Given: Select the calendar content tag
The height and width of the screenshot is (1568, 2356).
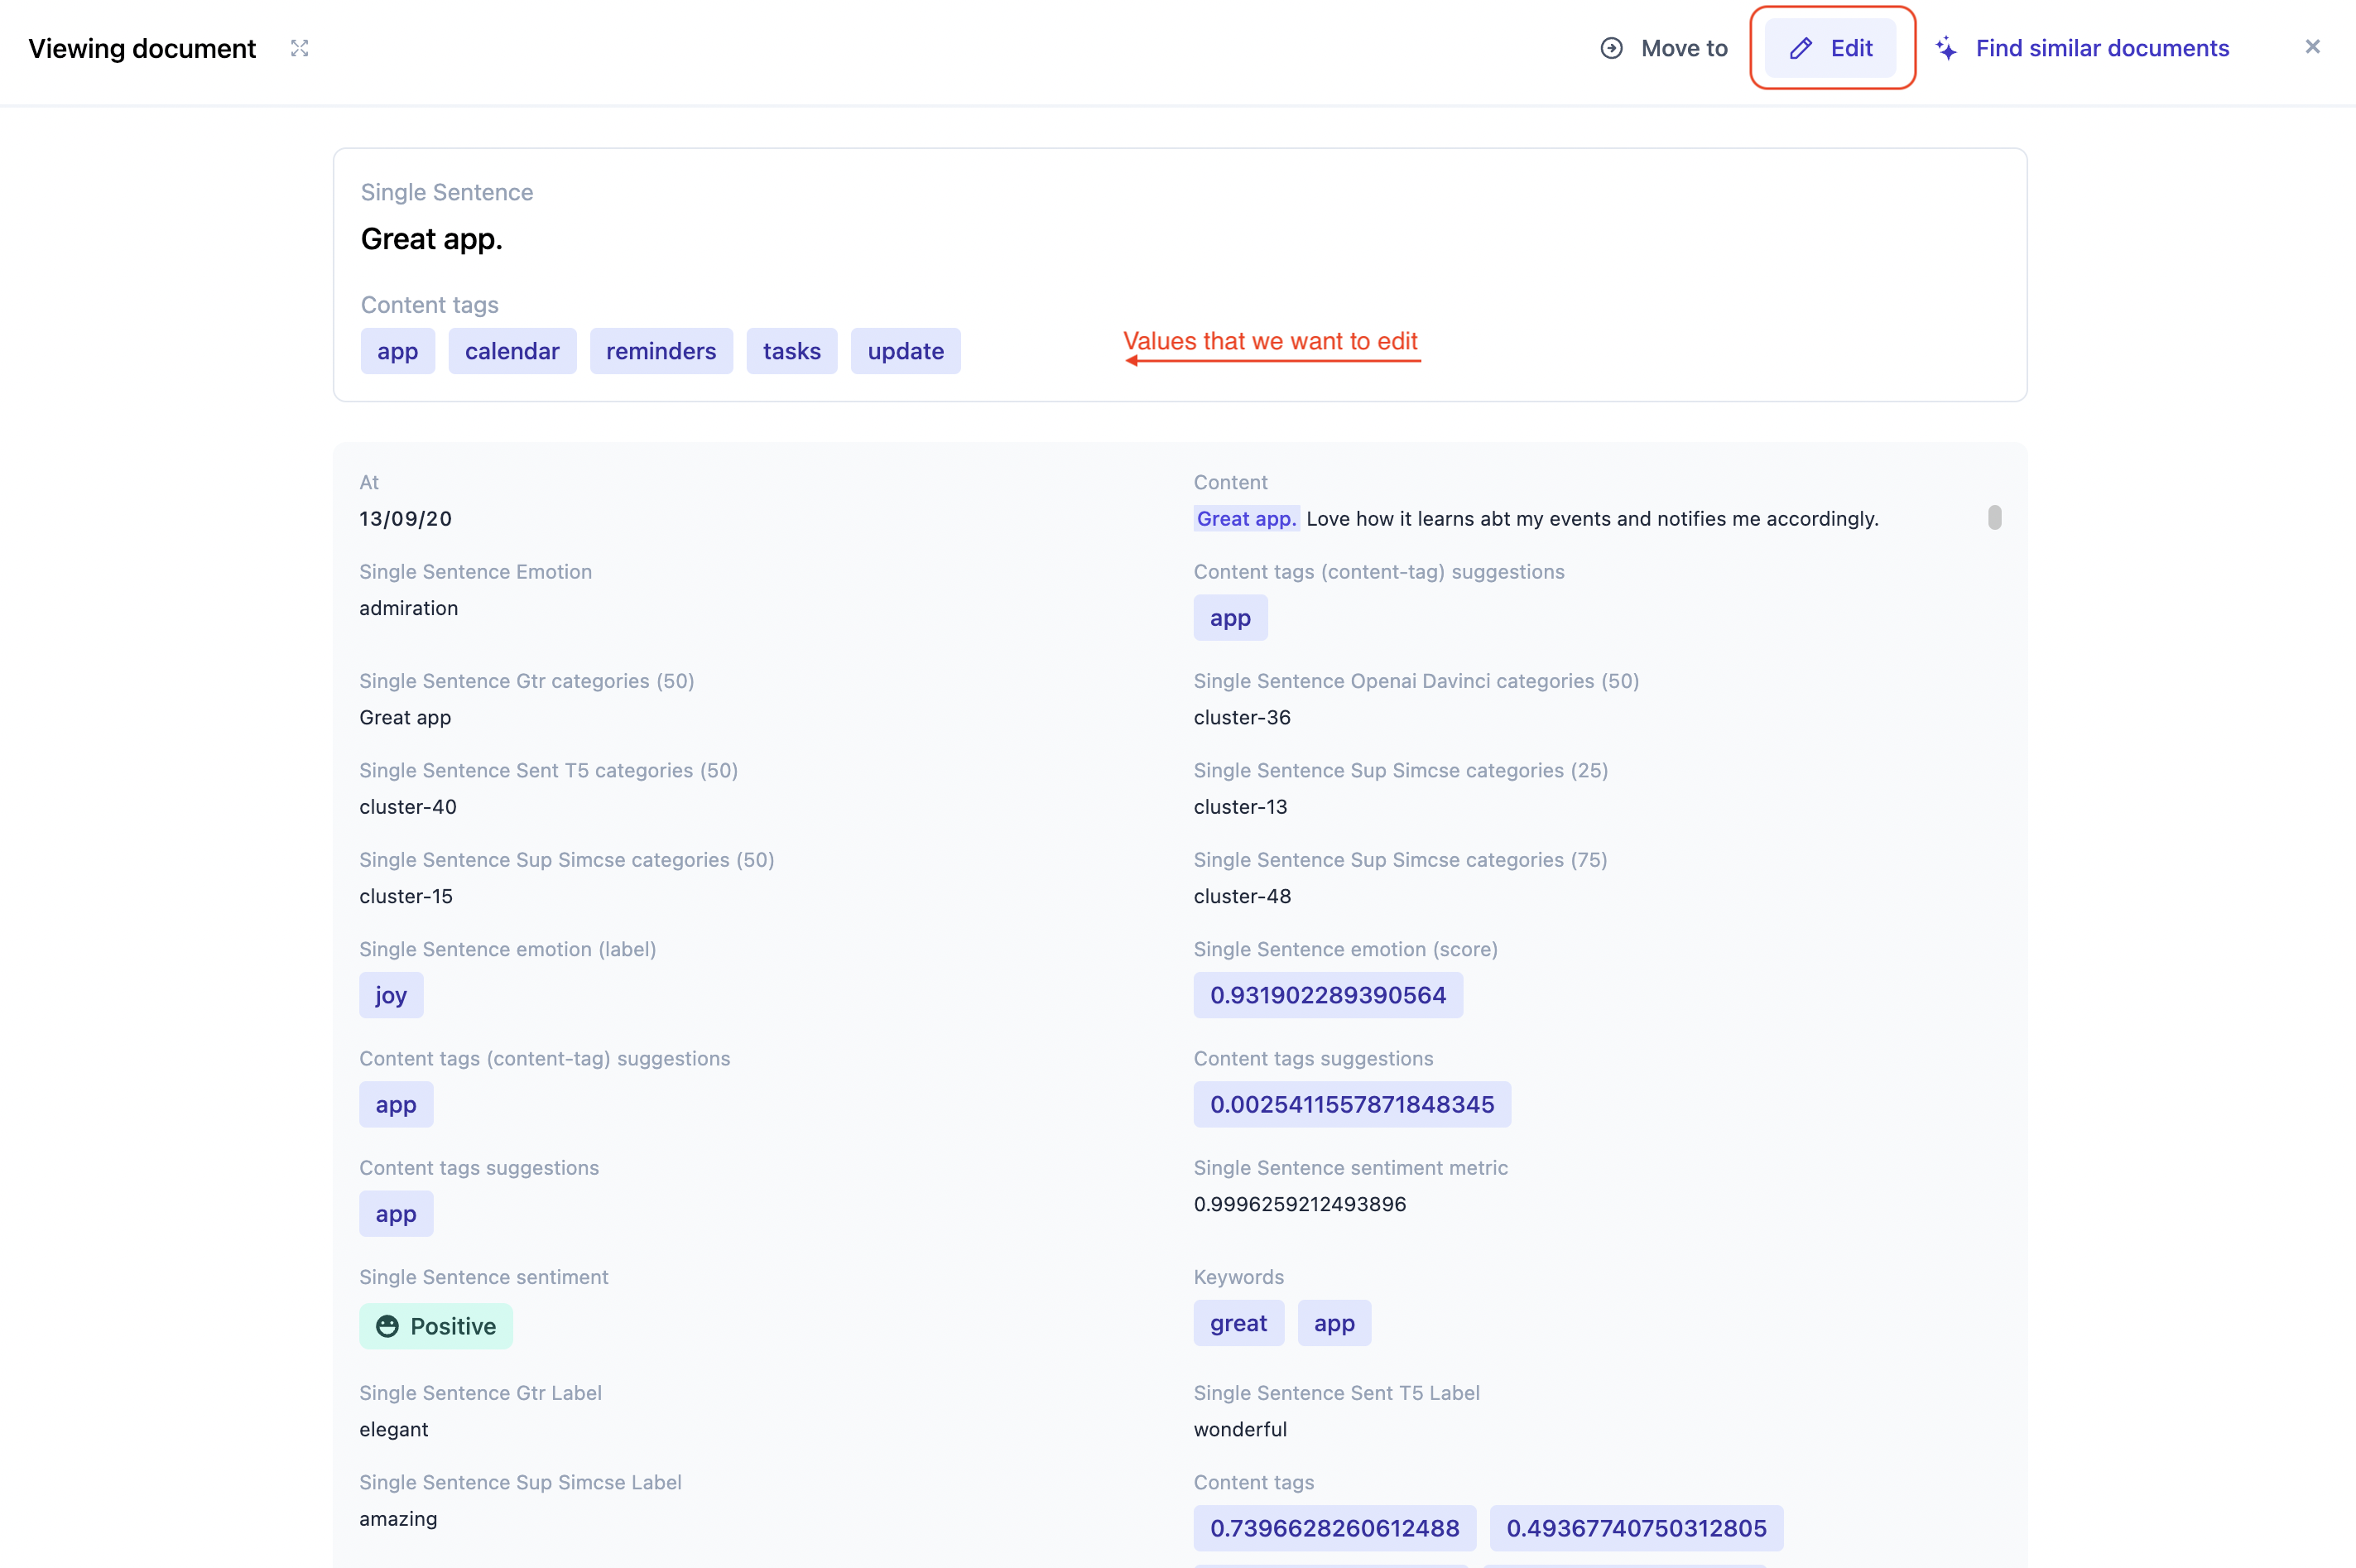Looking at the screenshot, I should tap(512, 351).
